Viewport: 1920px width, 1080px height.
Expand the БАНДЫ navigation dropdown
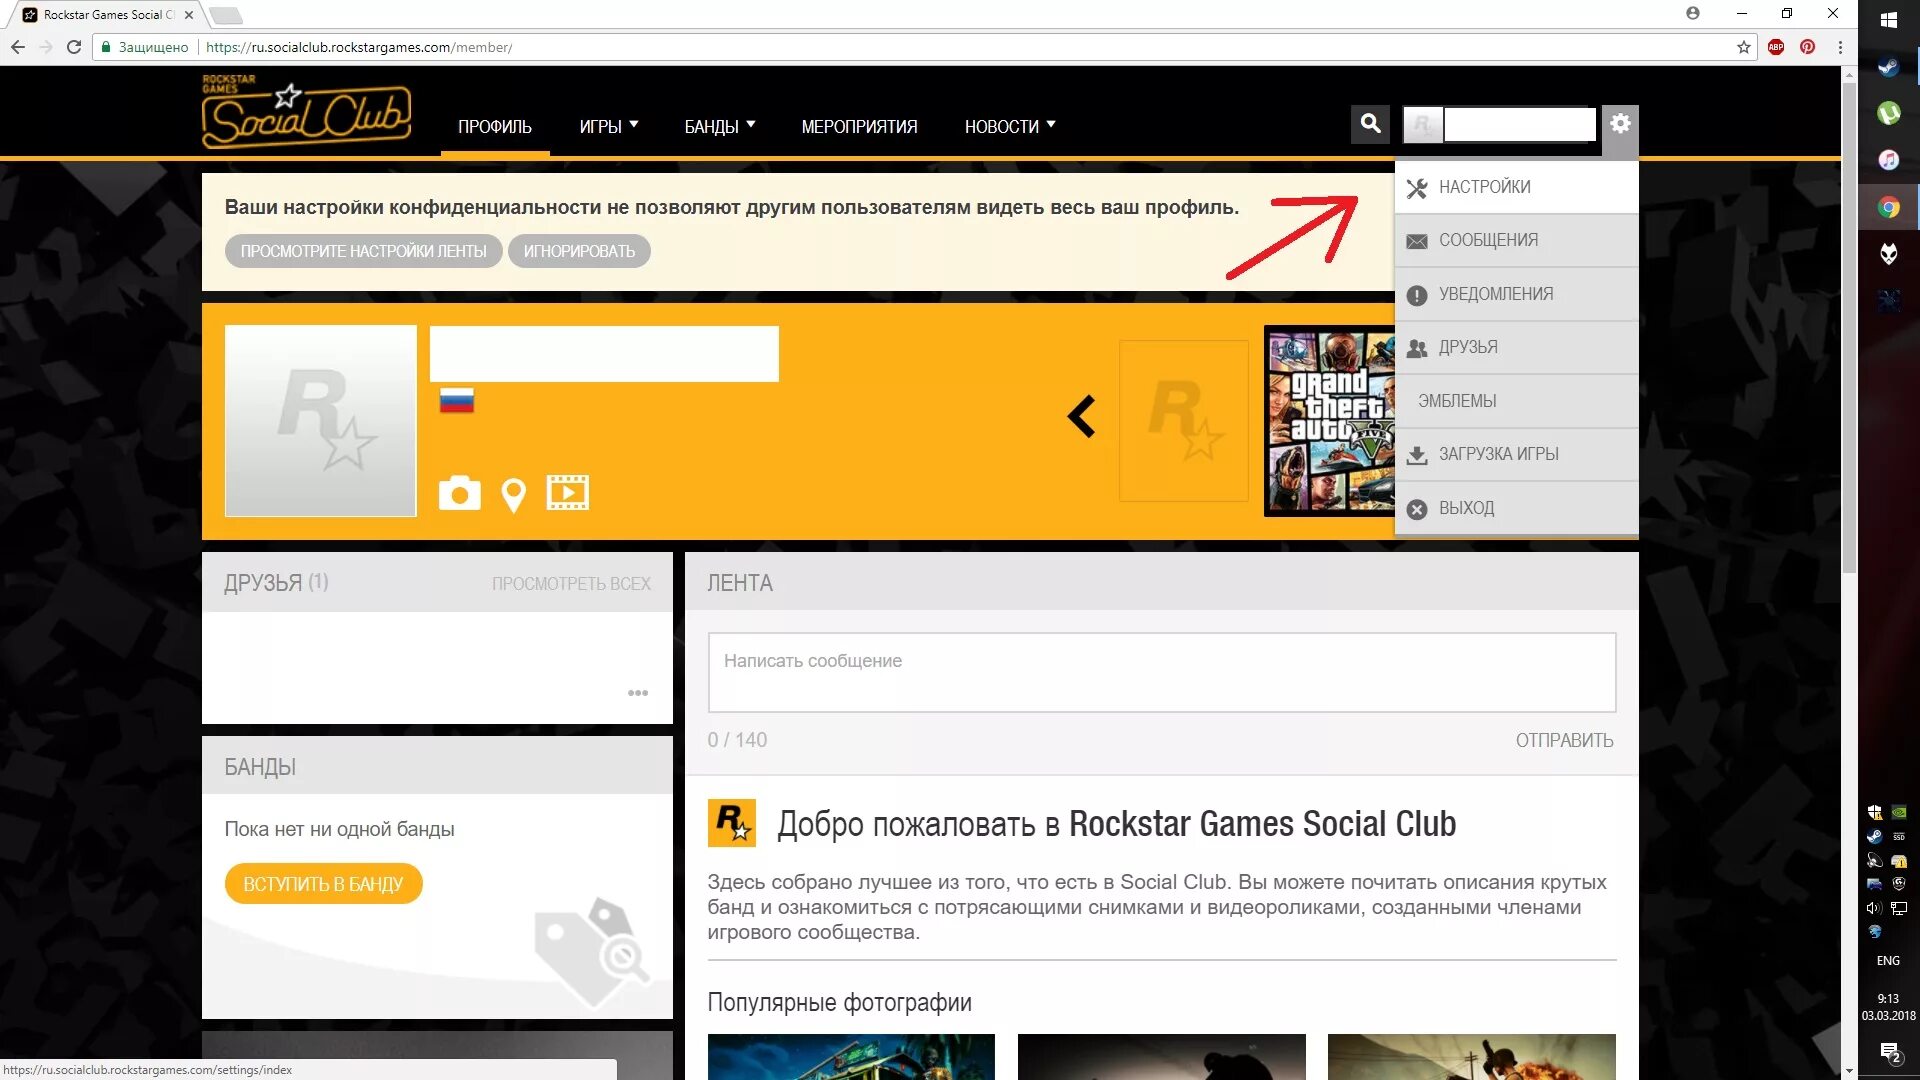point(719,127)
